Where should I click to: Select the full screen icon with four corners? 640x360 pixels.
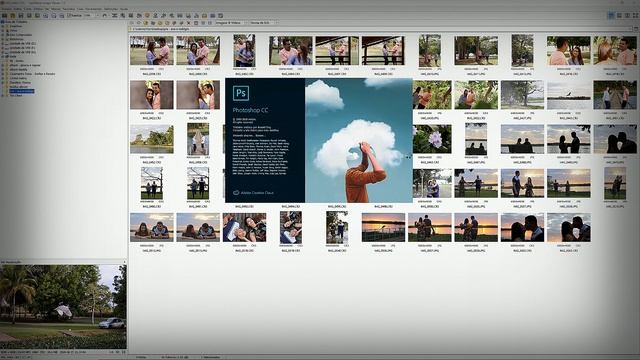tap(636, 16)
